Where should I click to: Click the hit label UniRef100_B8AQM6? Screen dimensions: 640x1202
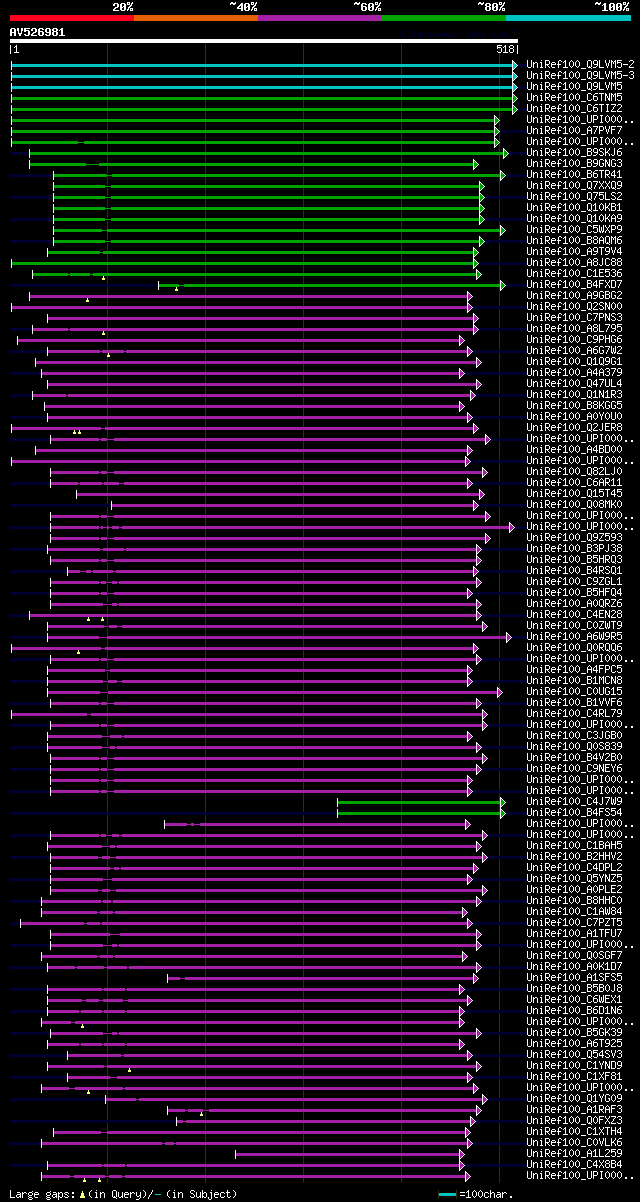[x=575, y=240]
